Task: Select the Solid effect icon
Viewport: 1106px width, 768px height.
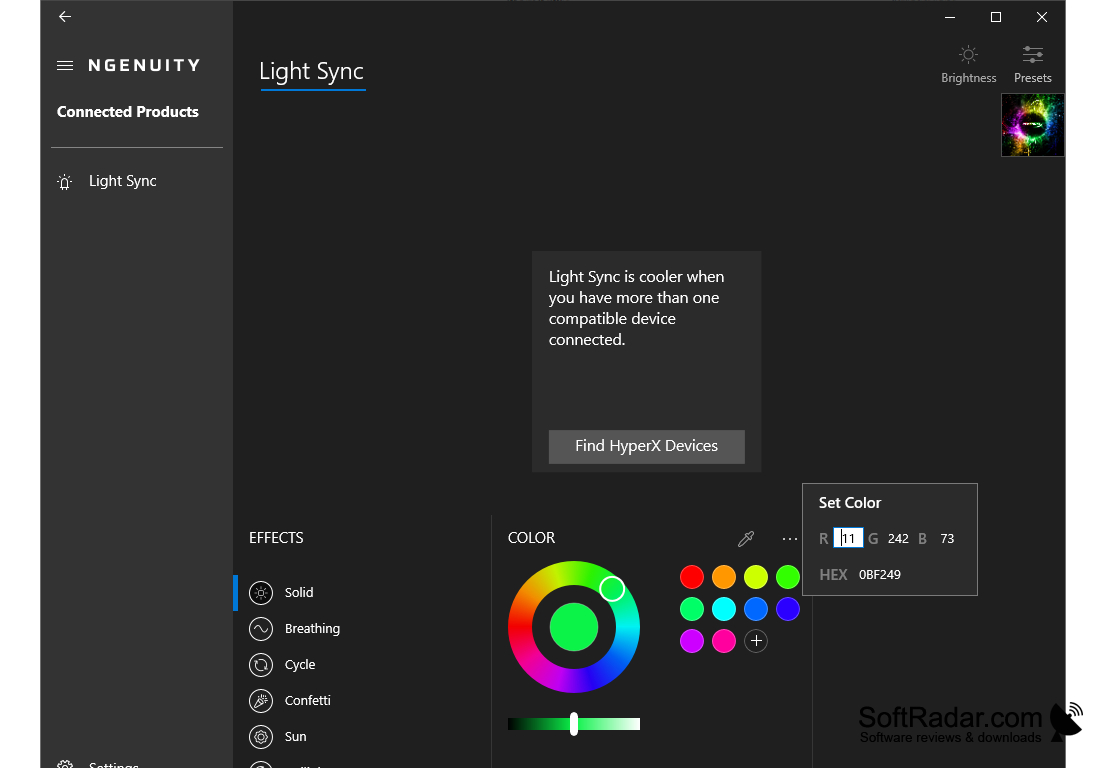Action: (261, 592)
